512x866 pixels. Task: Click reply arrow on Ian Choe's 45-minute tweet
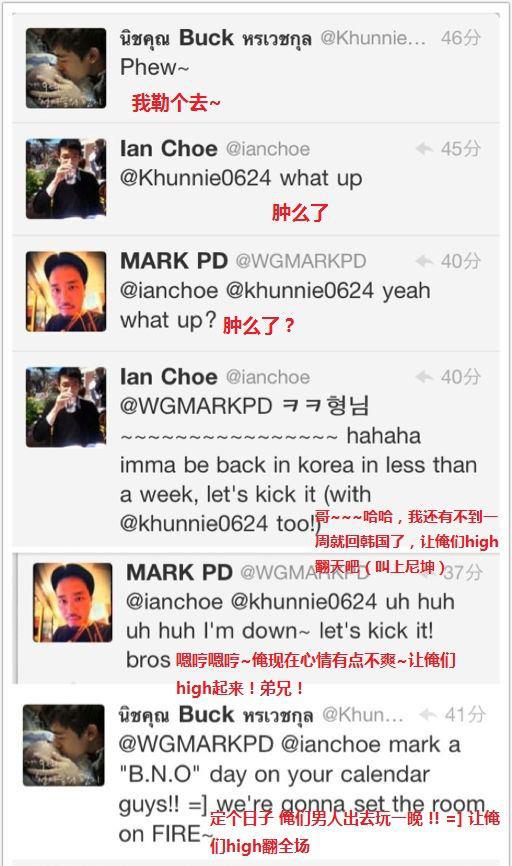[x=424, y=148]
